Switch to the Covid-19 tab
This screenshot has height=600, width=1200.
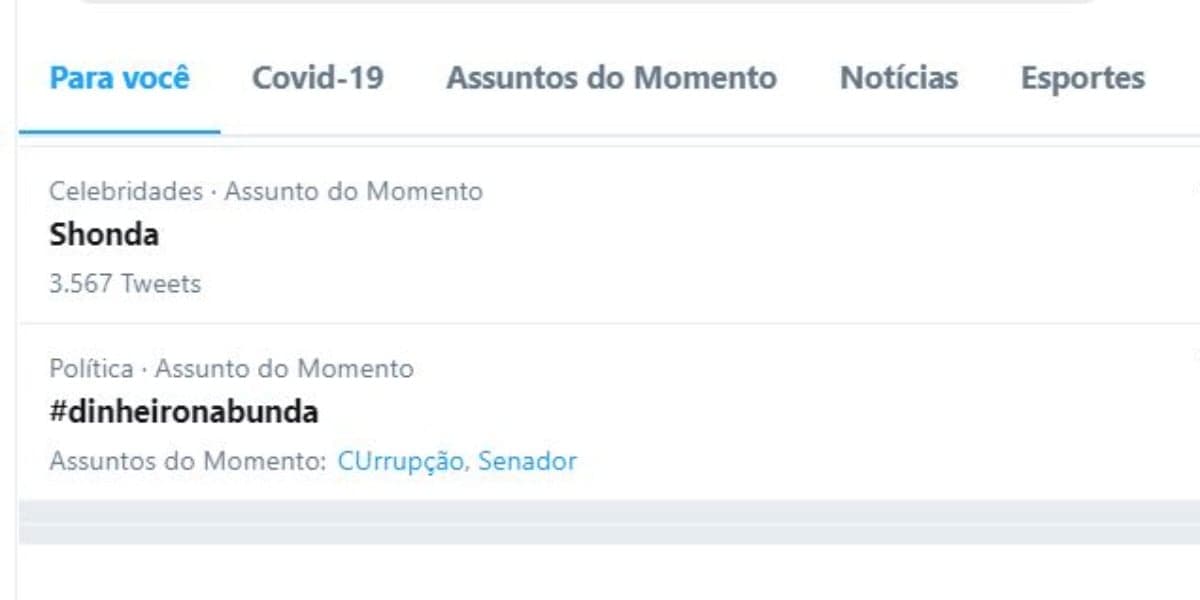coord(317,78)
